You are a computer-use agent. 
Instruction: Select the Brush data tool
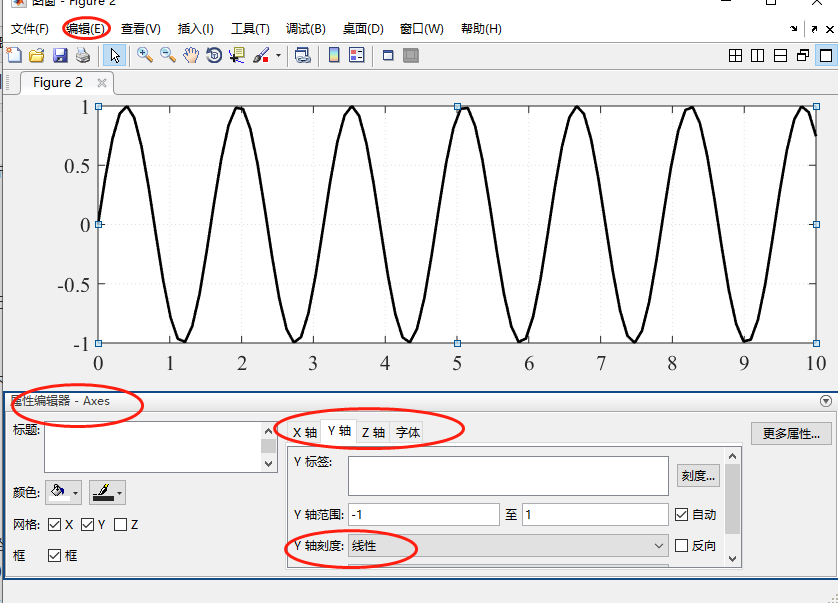[x=261, y=55]
